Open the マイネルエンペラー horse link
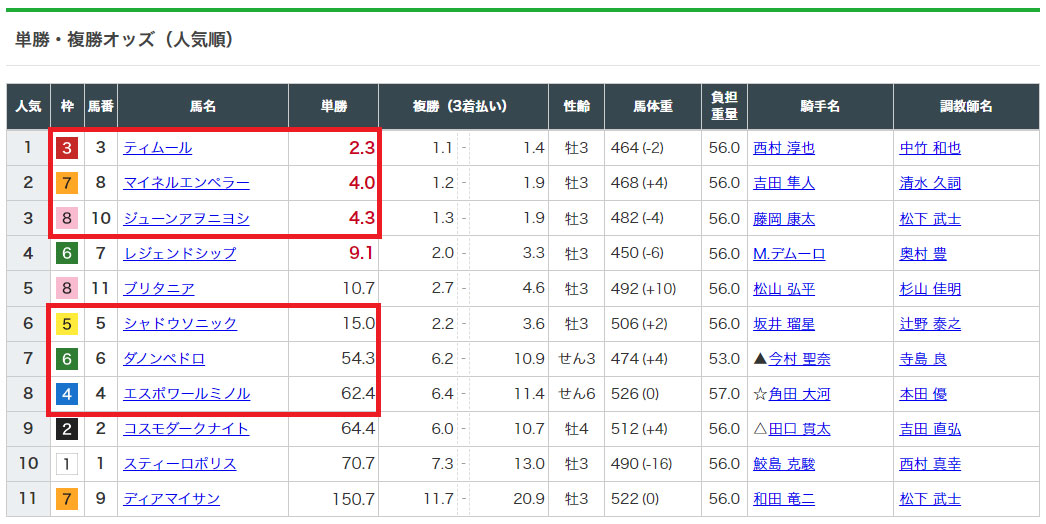 [x=186, y=183]
